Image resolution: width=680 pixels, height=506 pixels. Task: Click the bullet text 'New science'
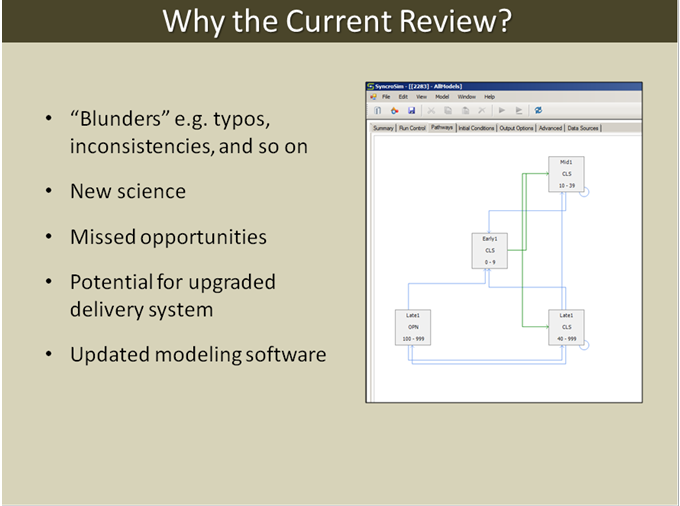pyautogui.click(x=128, y=191)
